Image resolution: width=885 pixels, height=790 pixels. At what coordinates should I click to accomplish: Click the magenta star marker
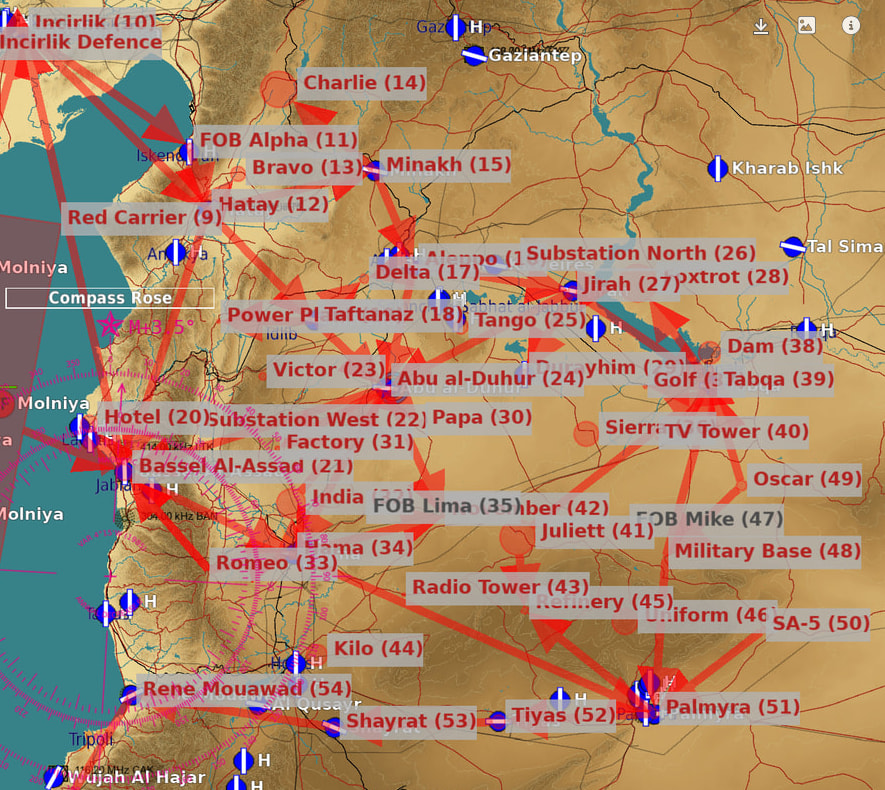click(109, 326)
